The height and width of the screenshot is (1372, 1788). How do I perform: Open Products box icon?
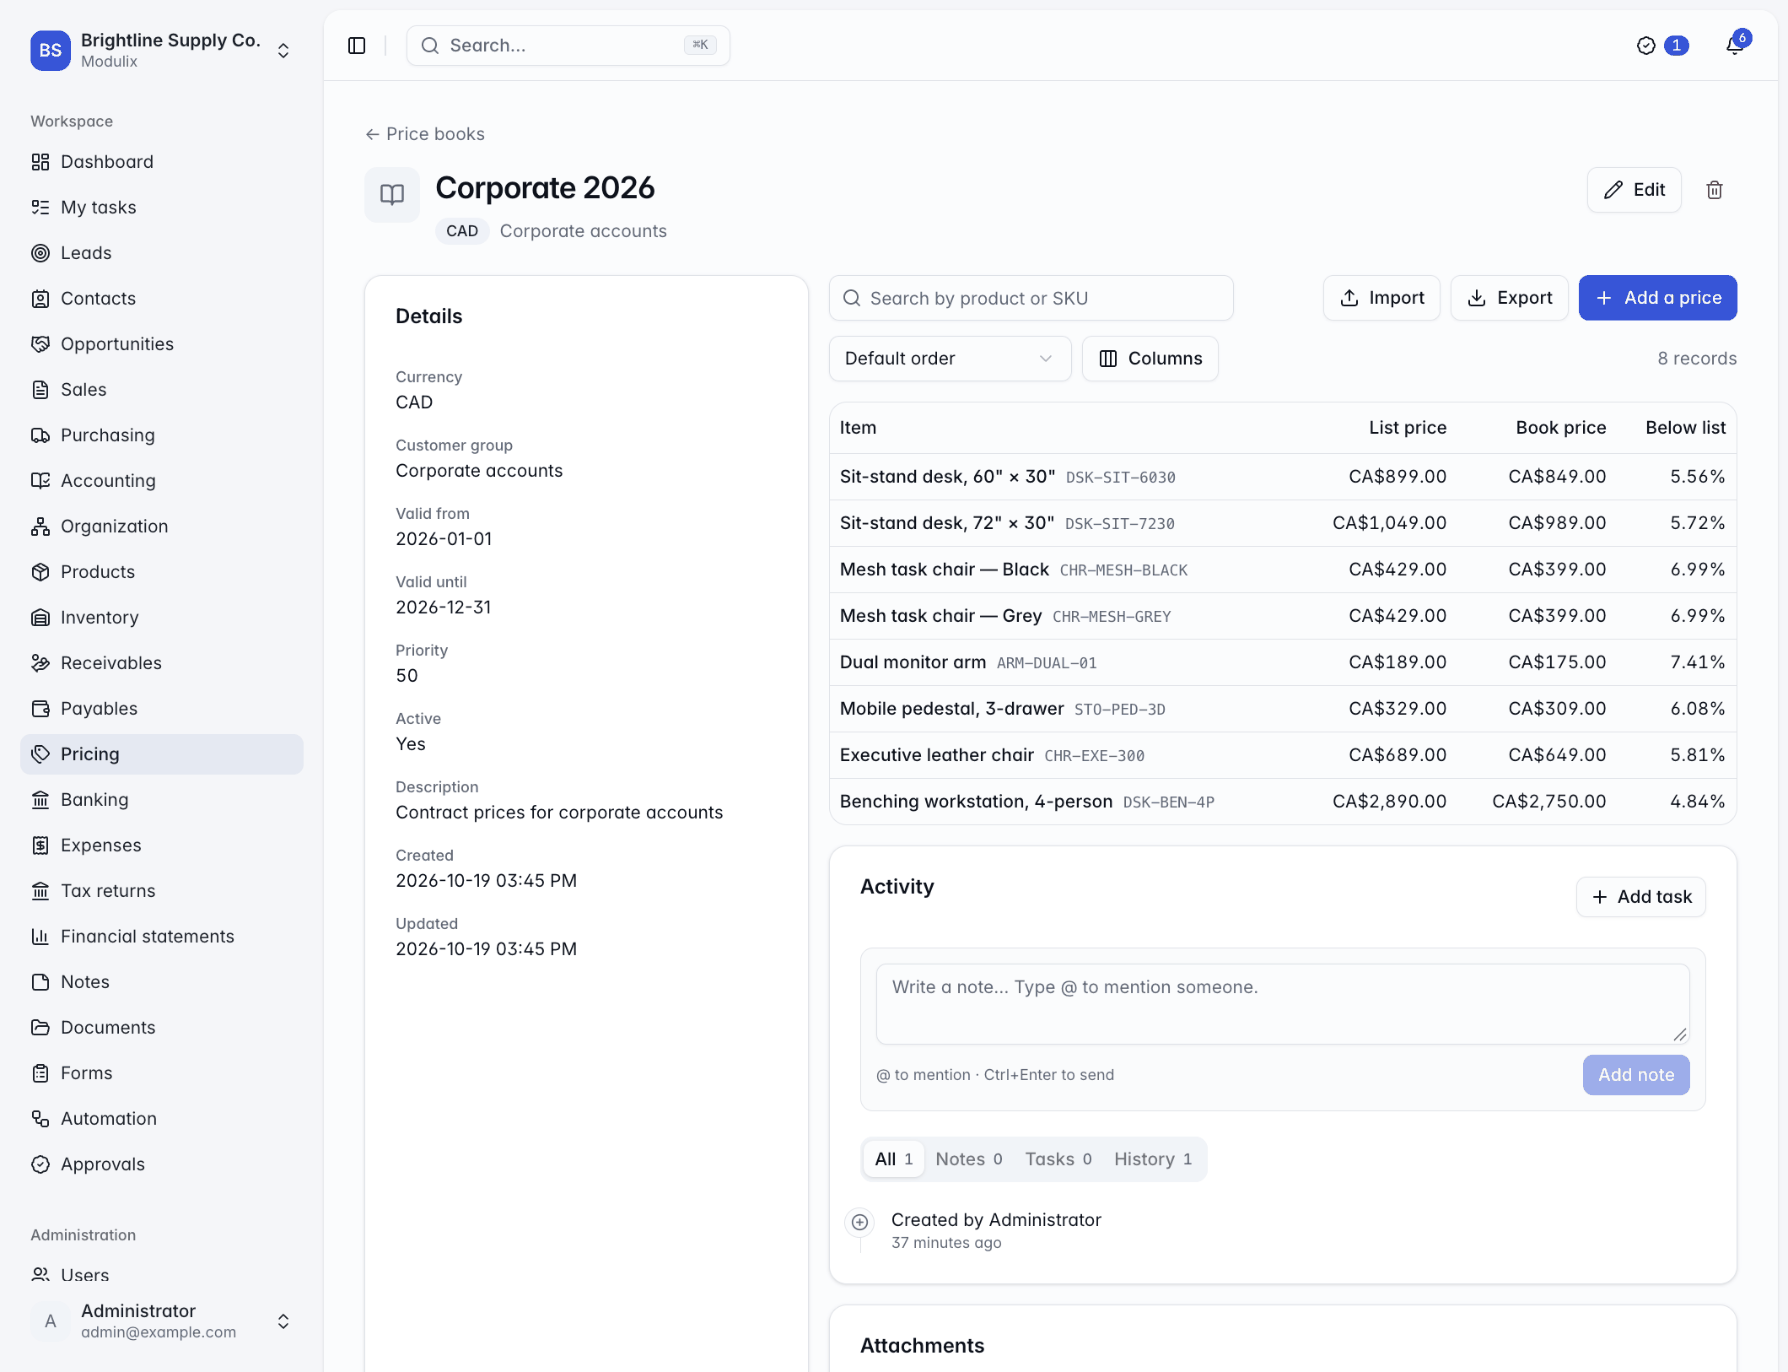click(40, 572)
